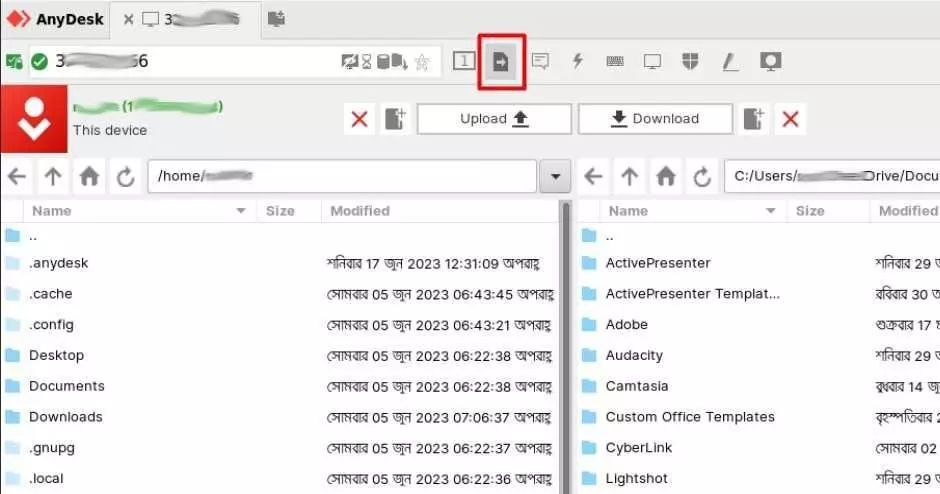The height and width of the screenshot is (494, 940).
Task: Click the local /home path field
Action: 342,176
